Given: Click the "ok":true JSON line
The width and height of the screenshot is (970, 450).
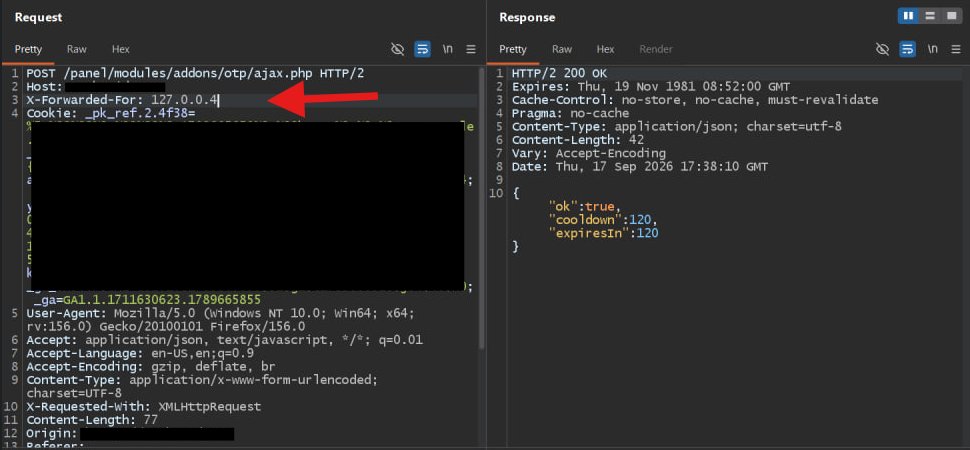Looking at the screenshot, I should point(583,206).
